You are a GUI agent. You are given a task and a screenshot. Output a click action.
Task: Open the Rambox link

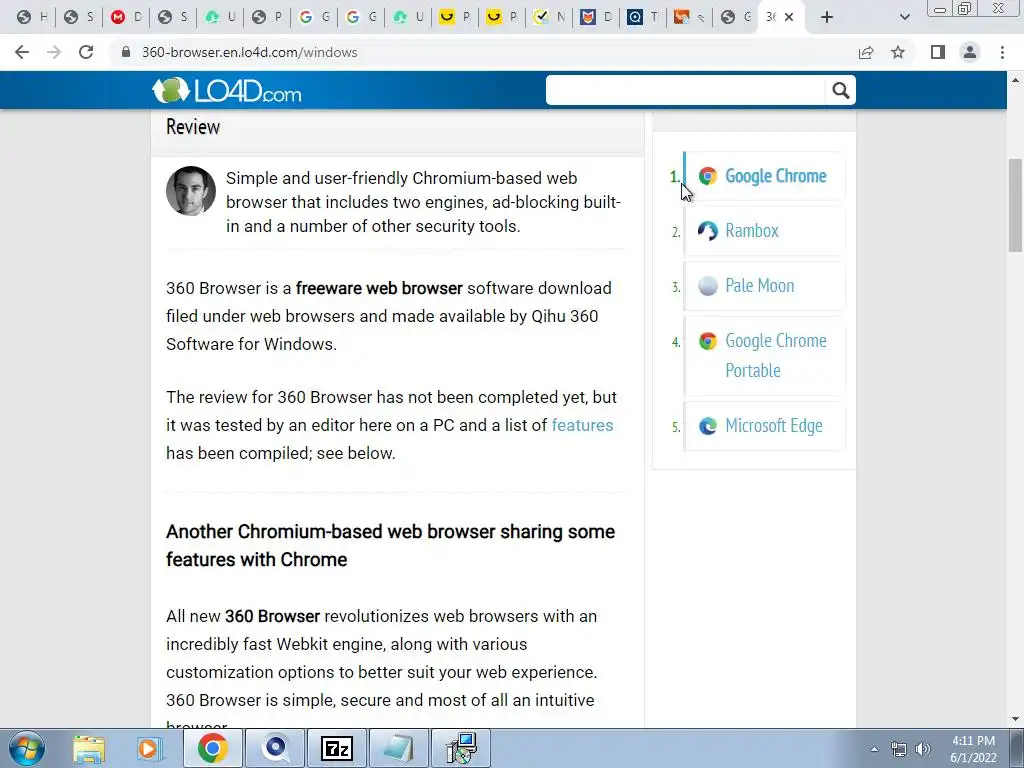click(x=752, y=231)
